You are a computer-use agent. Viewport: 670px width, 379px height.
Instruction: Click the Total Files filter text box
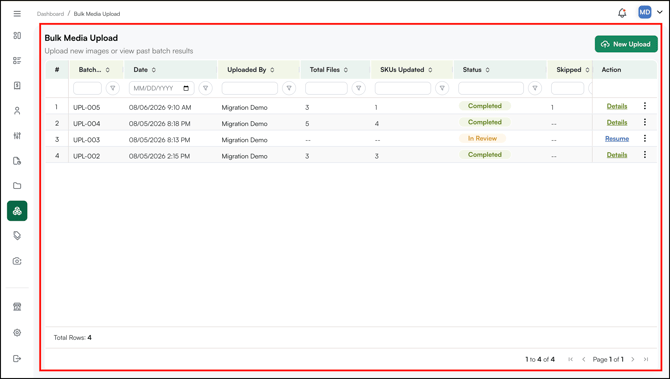(x=326, y=88)
